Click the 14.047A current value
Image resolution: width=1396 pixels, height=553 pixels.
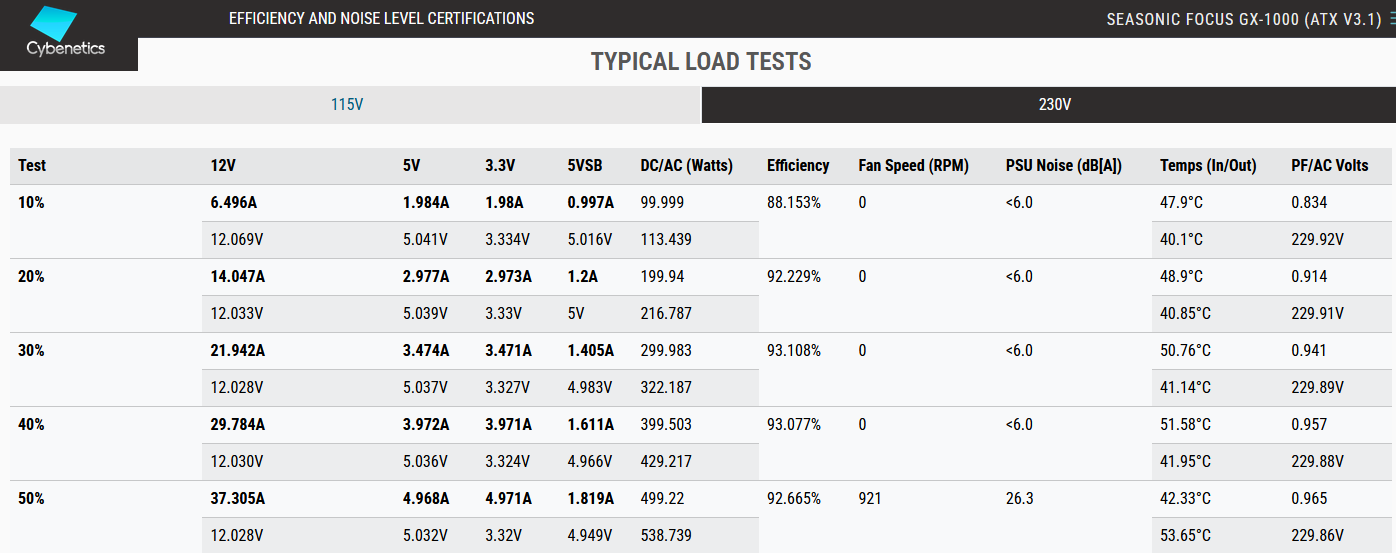[237, 277]
